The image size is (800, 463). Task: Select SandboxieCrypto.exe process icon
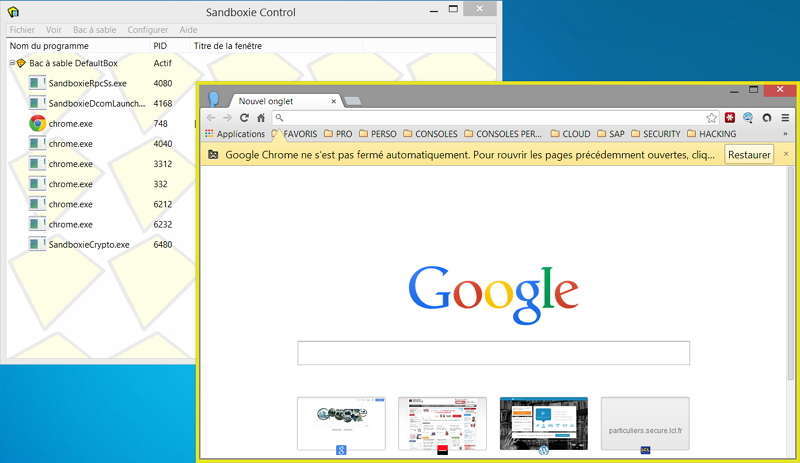pyautogui.click(x=37, y=245)
